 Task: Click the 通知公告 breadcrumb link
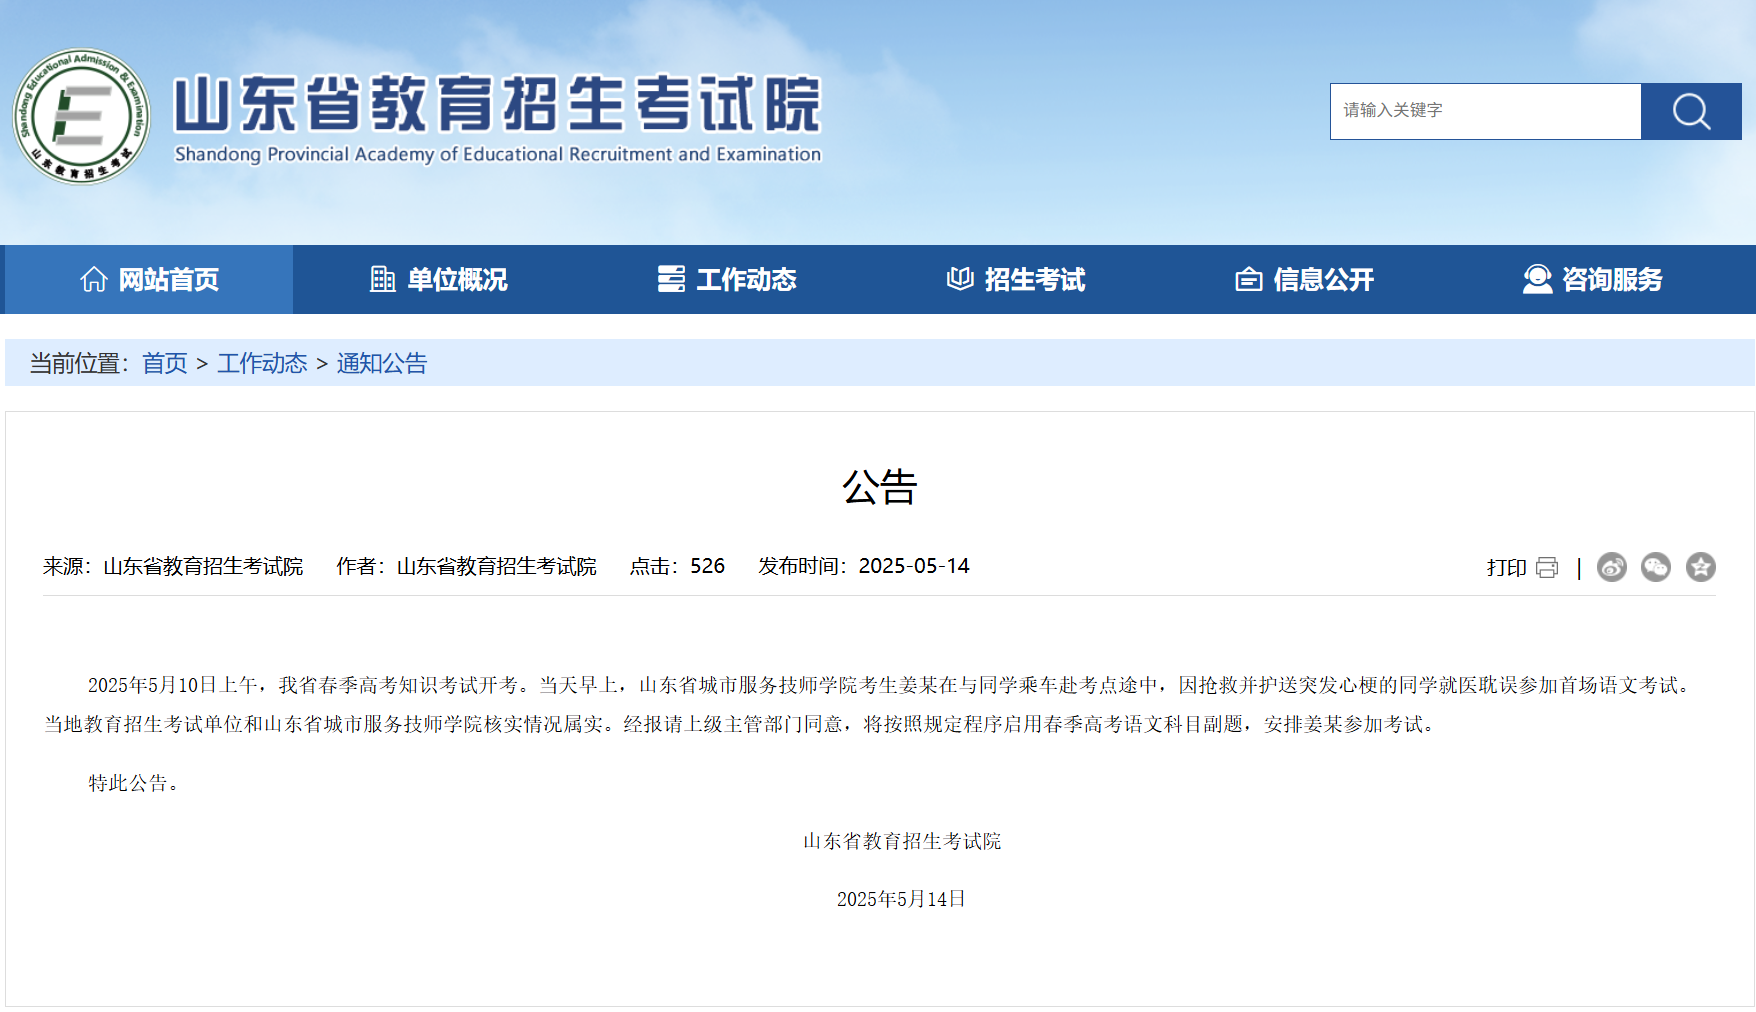(x=382, y=363)
